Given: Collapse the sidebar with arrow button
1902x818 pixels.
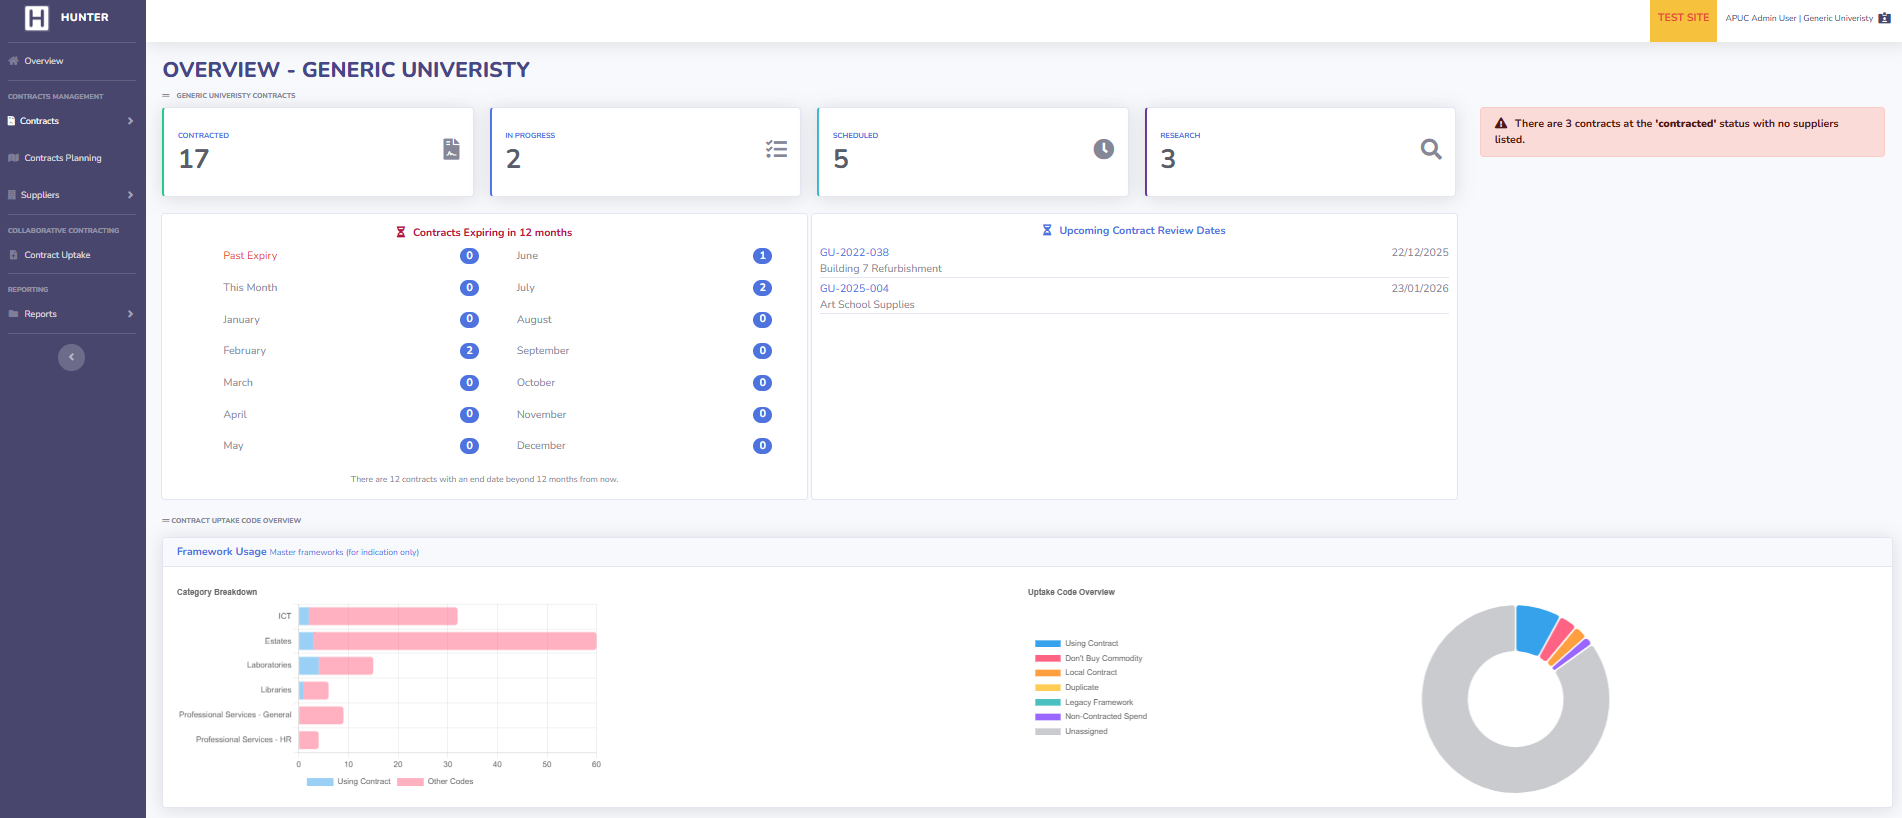Looking at the screenshot, I should (x=71, y=357).
